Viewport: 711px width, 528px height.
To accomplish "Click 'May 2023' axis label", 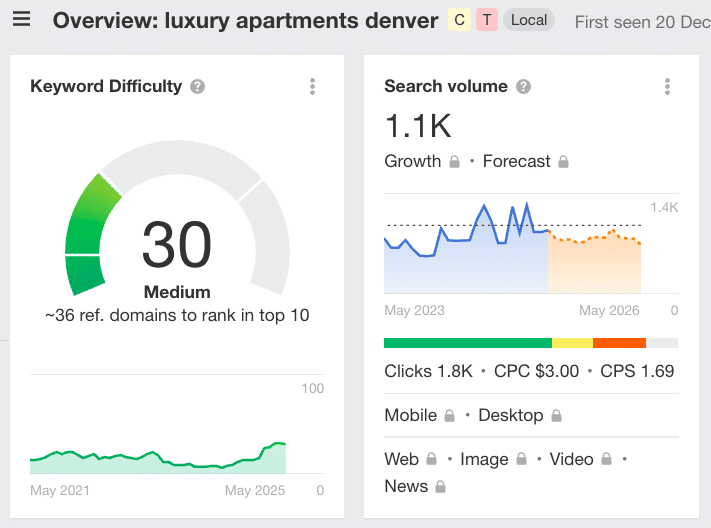I will pos(414,310).
